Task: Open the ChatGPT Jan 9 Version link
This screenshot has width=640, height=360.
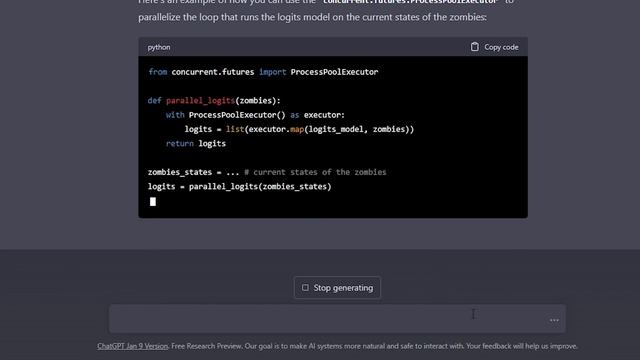Action: point(133,346)
